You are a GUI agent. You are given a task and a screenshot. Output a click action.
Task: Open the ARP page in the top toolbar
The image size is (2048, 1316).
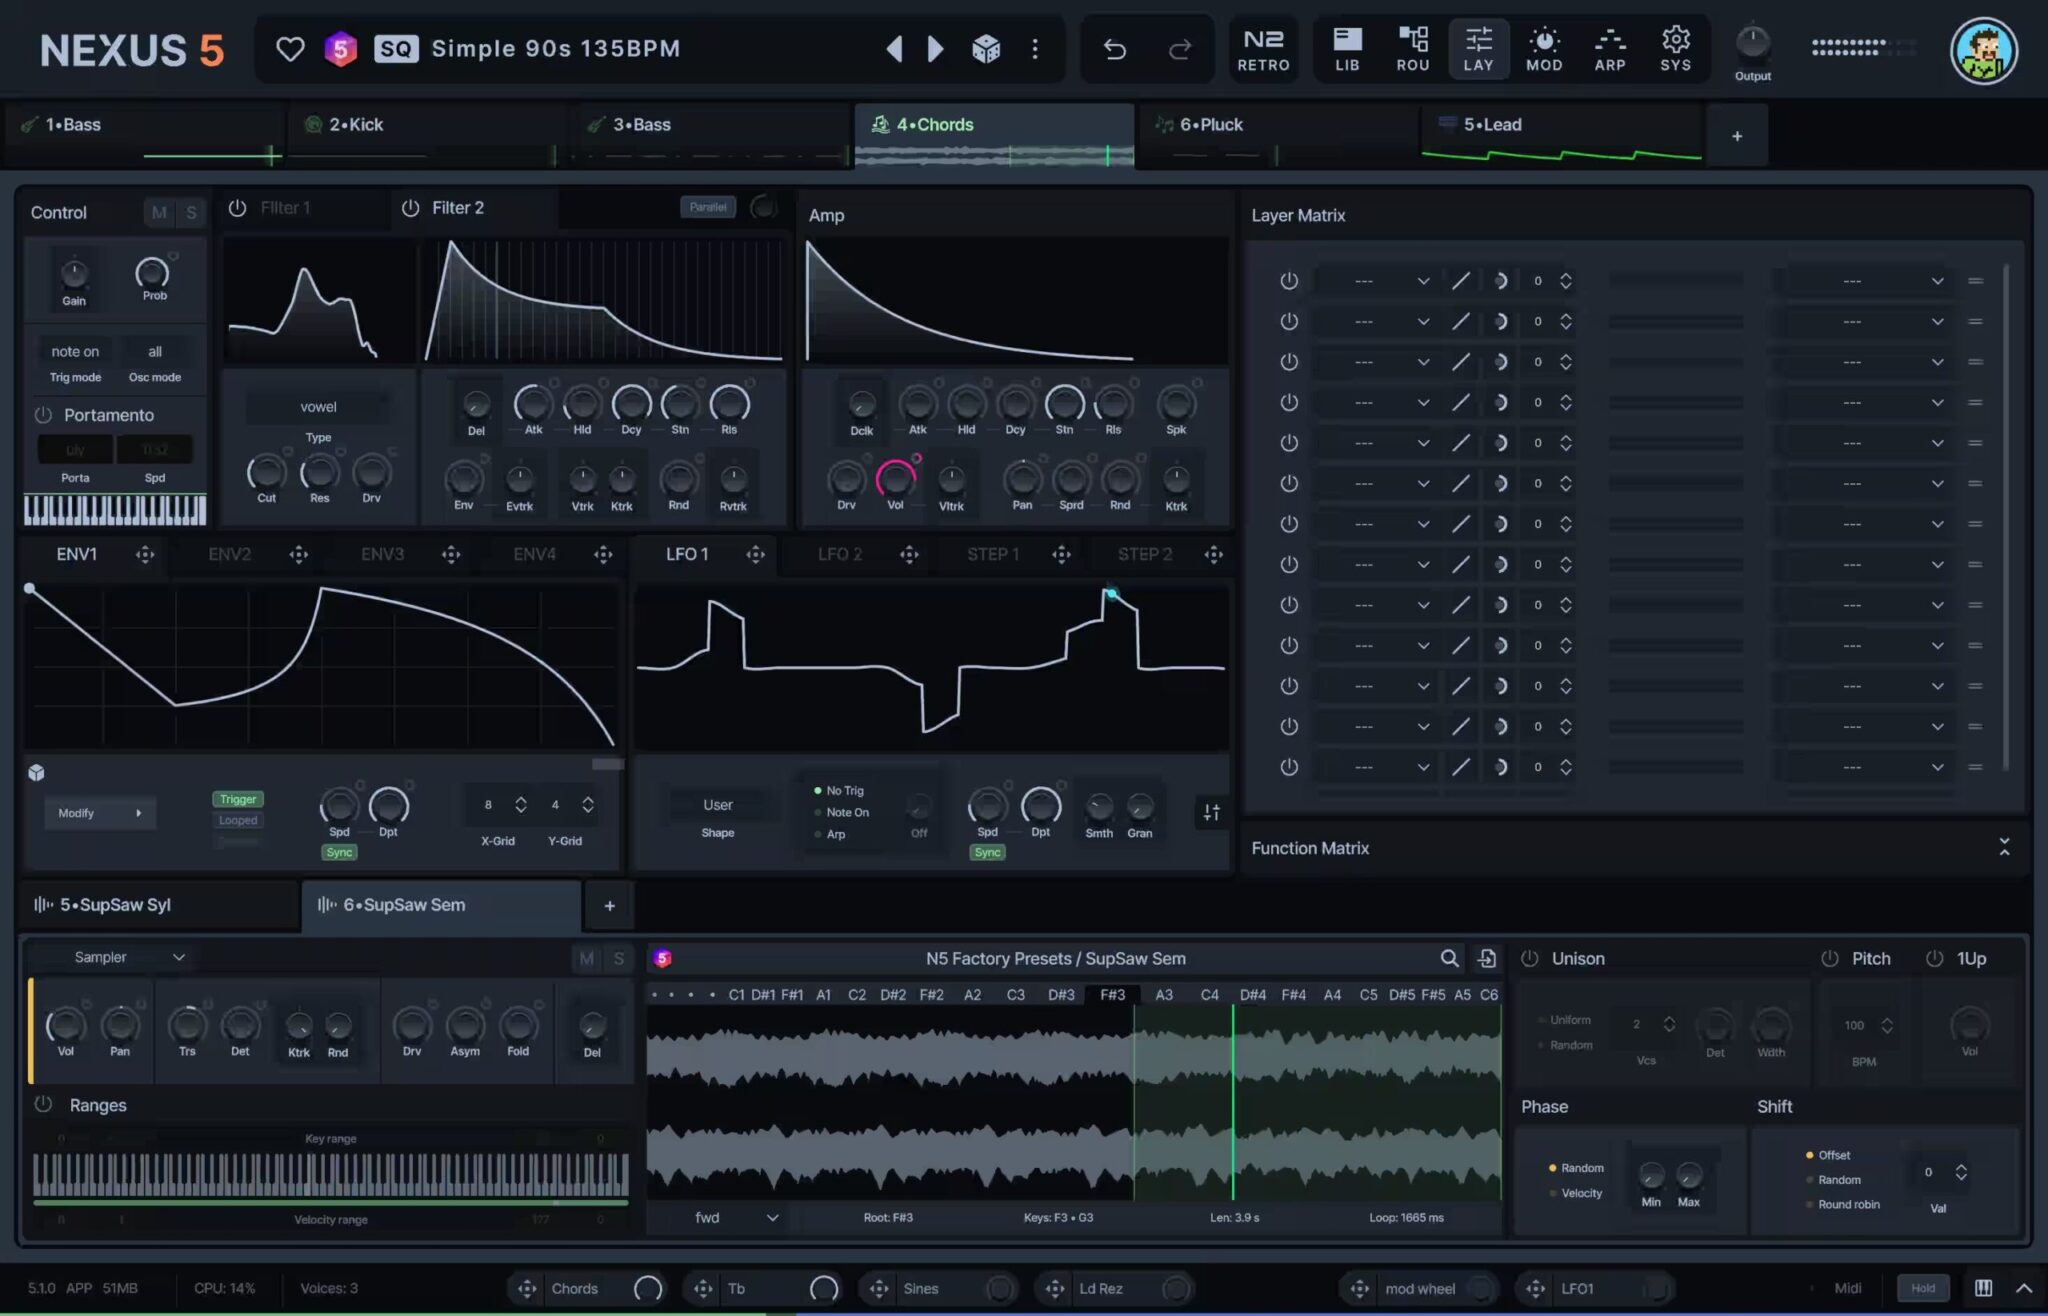pyautogui.click(x=1609, y=48)
